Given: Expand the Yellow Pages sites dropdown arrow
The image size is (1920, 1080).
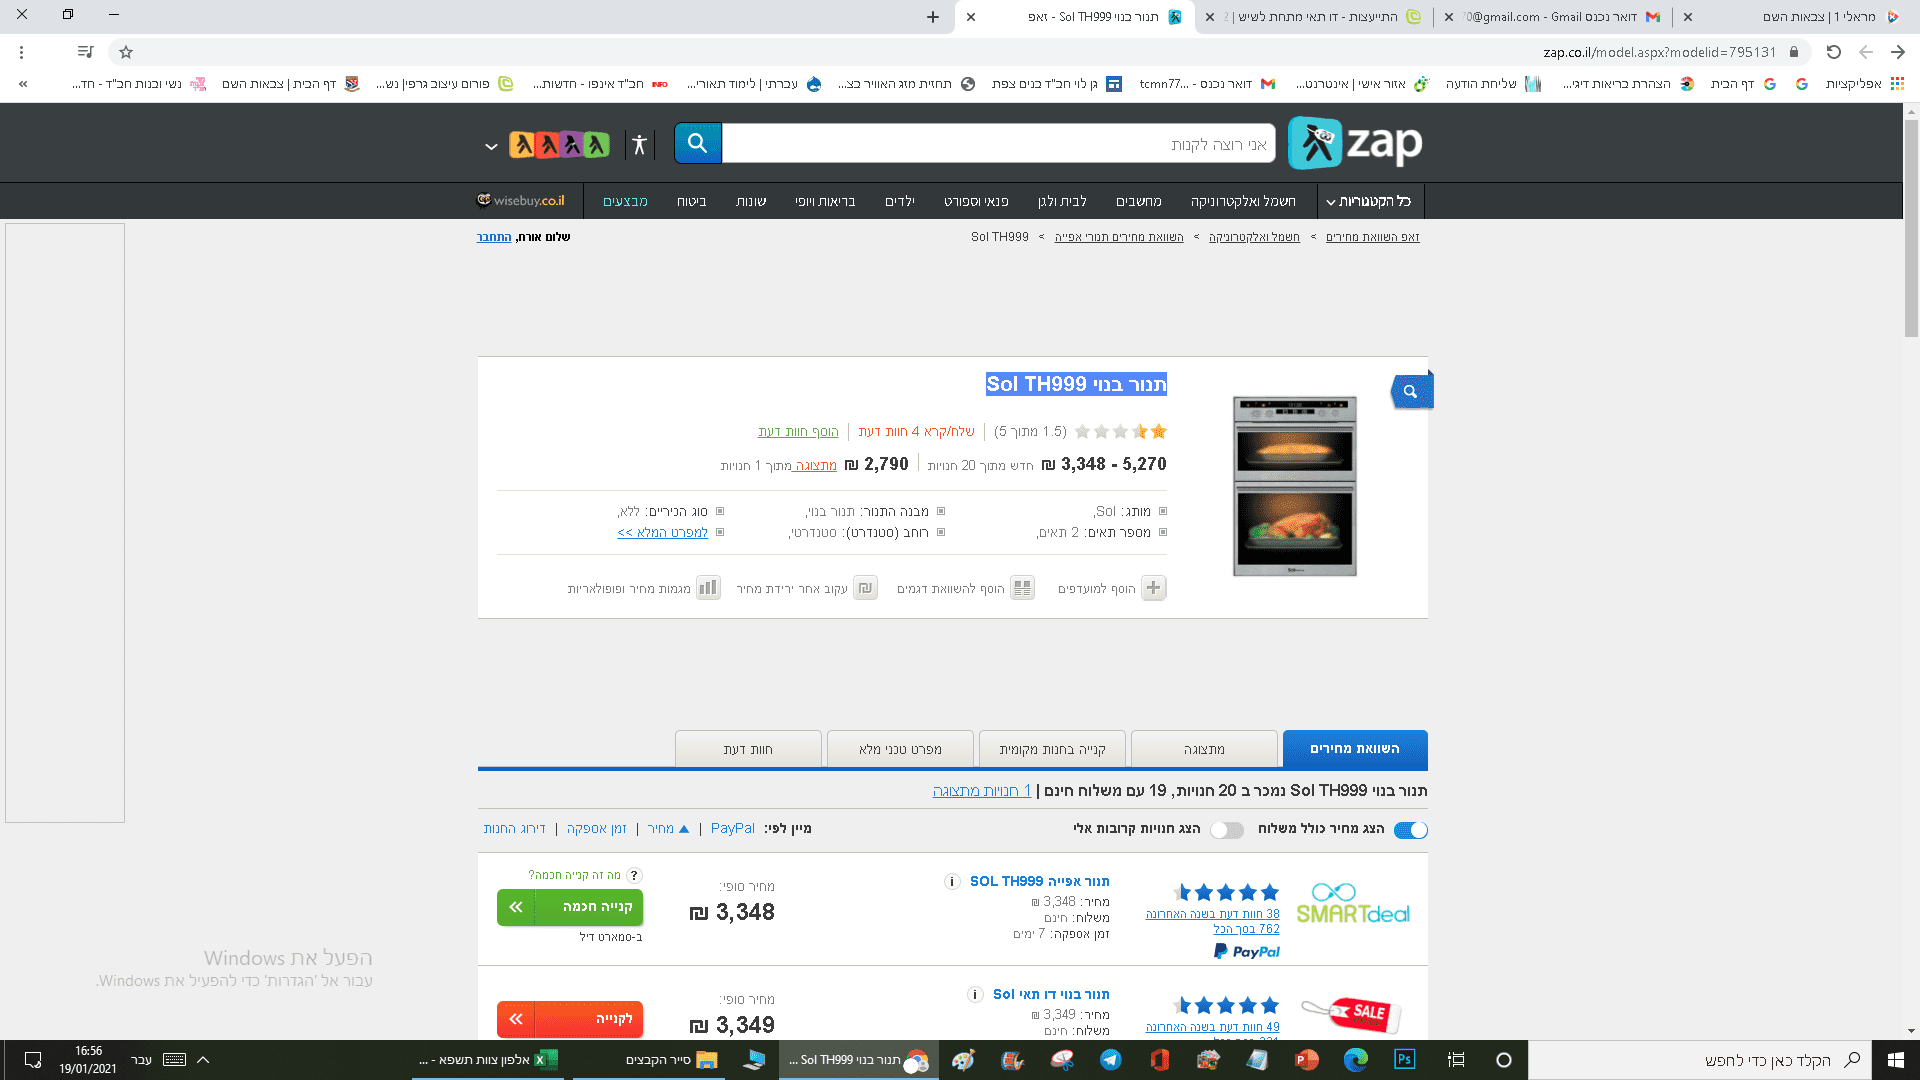Looking at the screenshot, I should pyautogui.click(x=491, y=146).
